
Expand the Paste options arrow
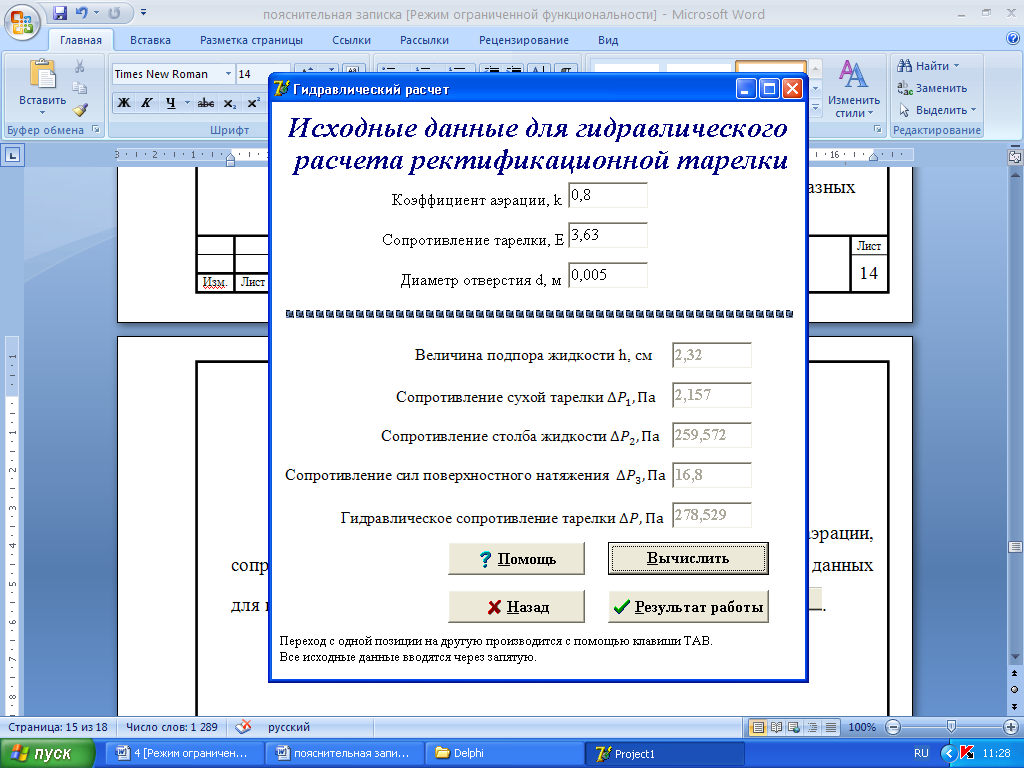(x=42, y=112)
